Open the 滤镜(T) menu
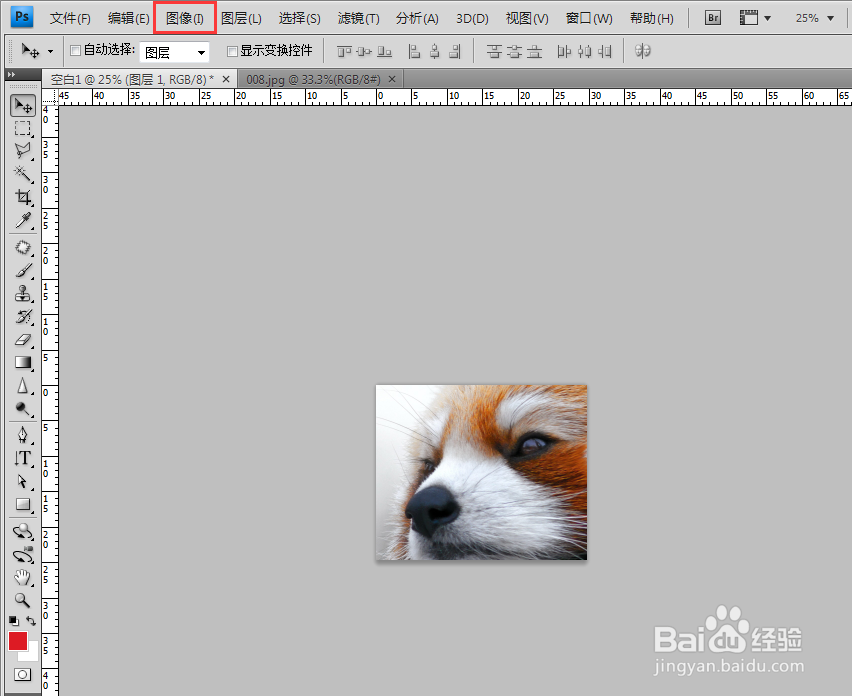Image resolution: width=852 pixels, height=696 pixels. coord(359,18)
